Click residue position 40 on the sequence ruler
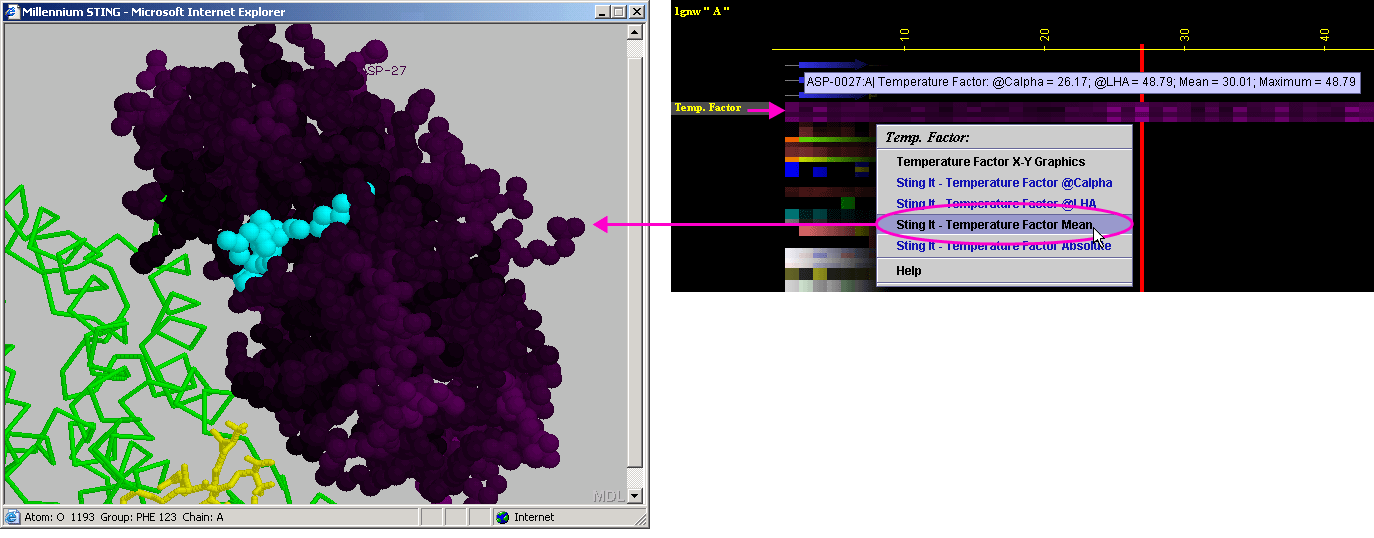The width and height of the screenshot is (1374, 538). (1324, 35)
